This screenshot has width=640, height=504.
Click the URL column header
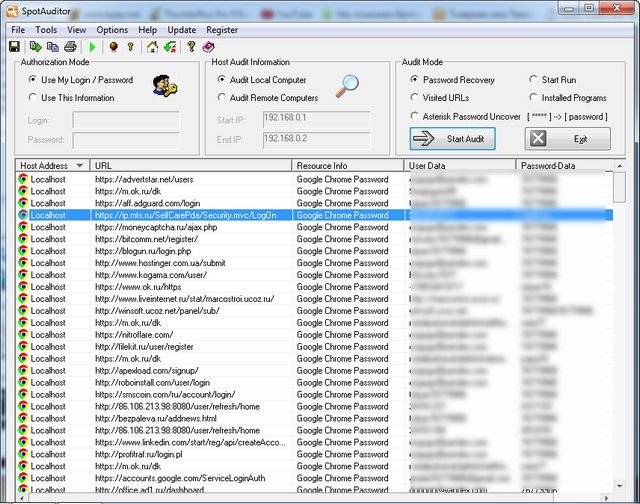[x=191, y=165]
